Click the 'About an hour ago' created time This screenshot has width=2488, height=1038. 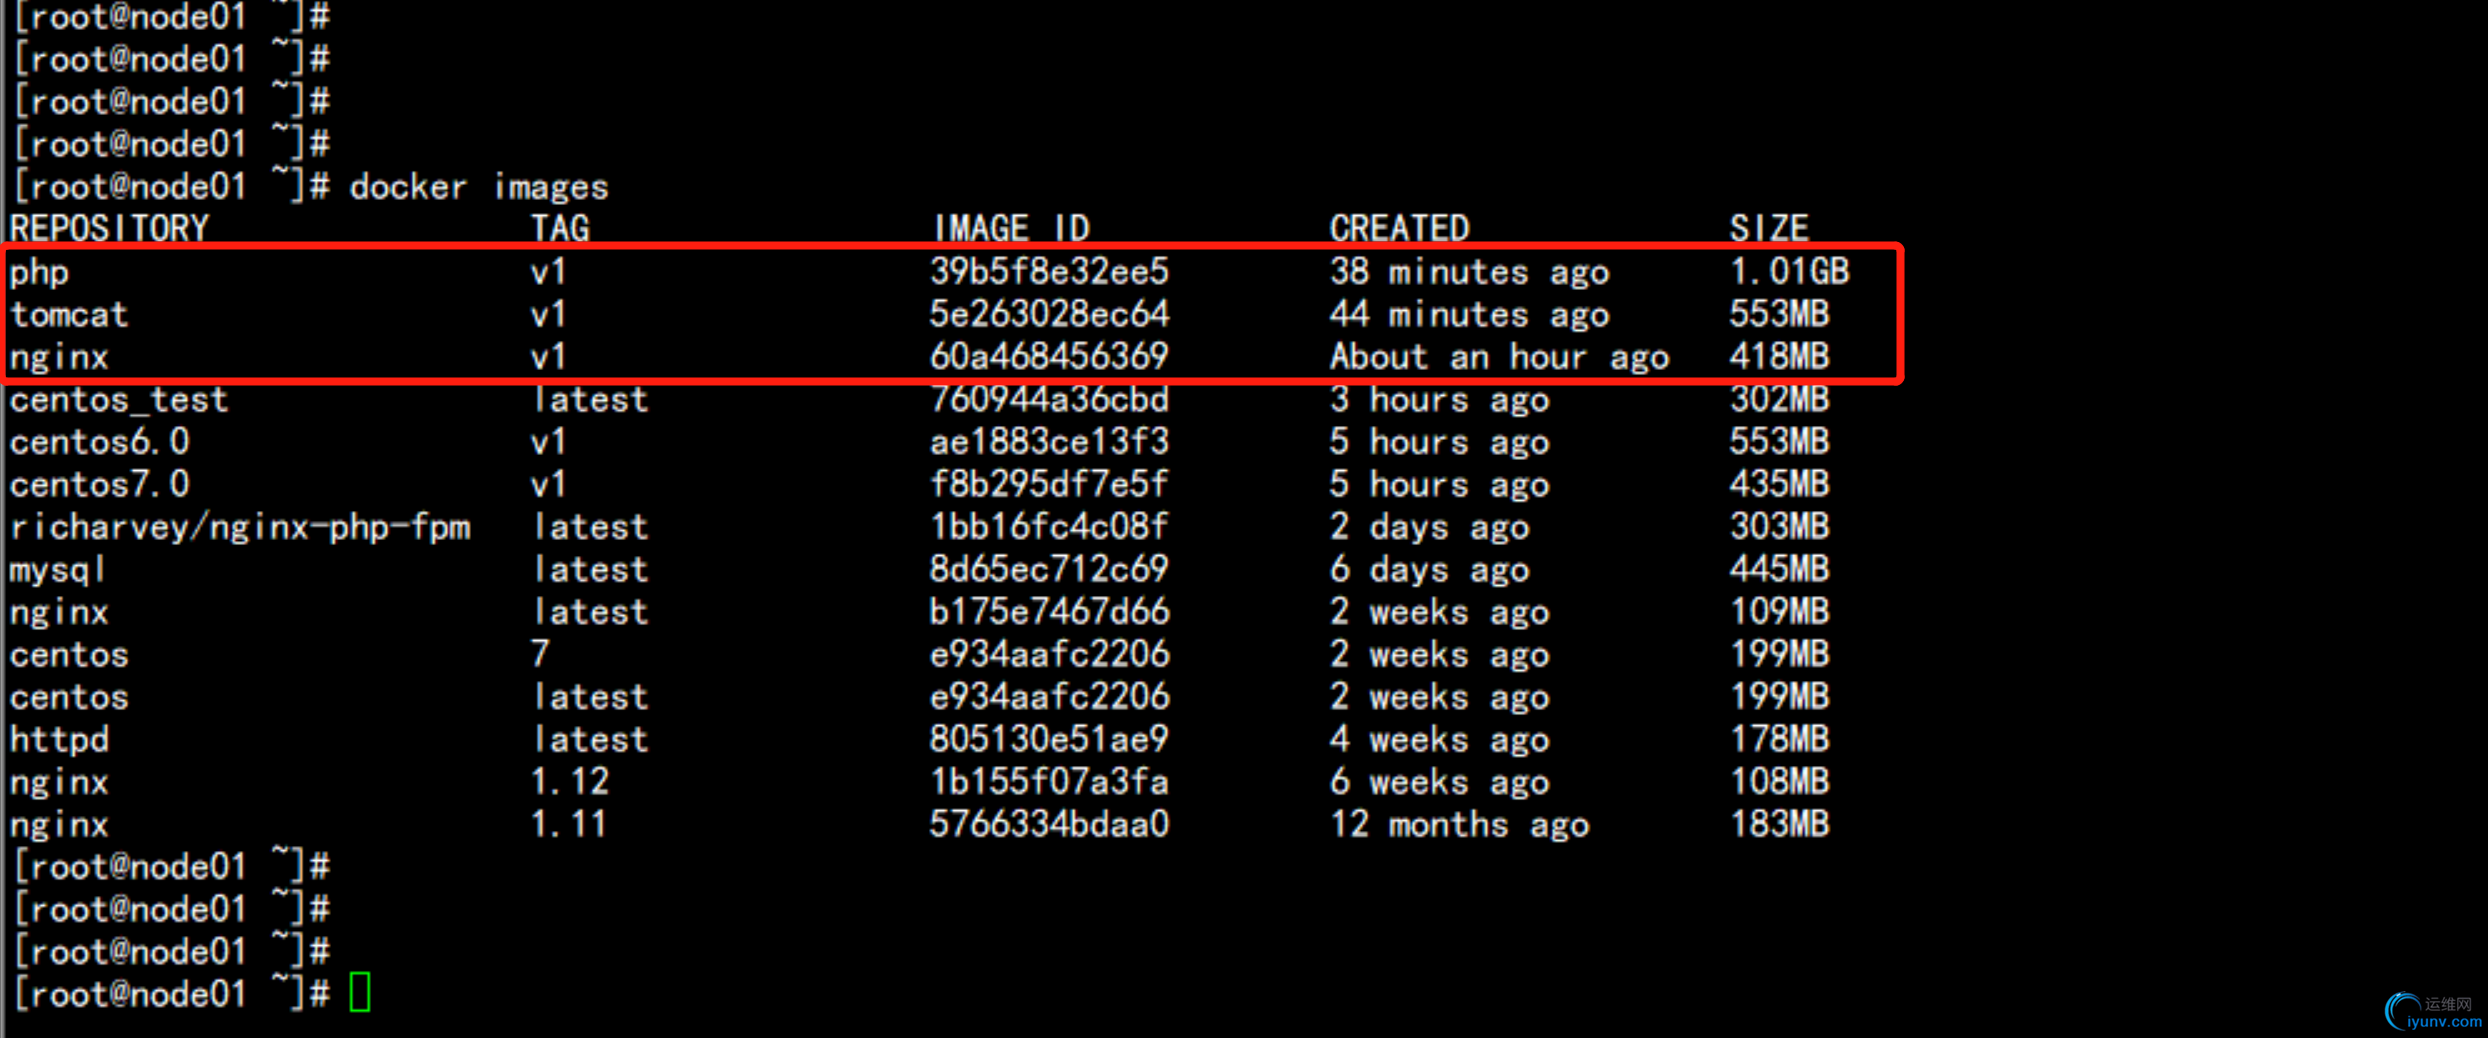[1499, 358]
